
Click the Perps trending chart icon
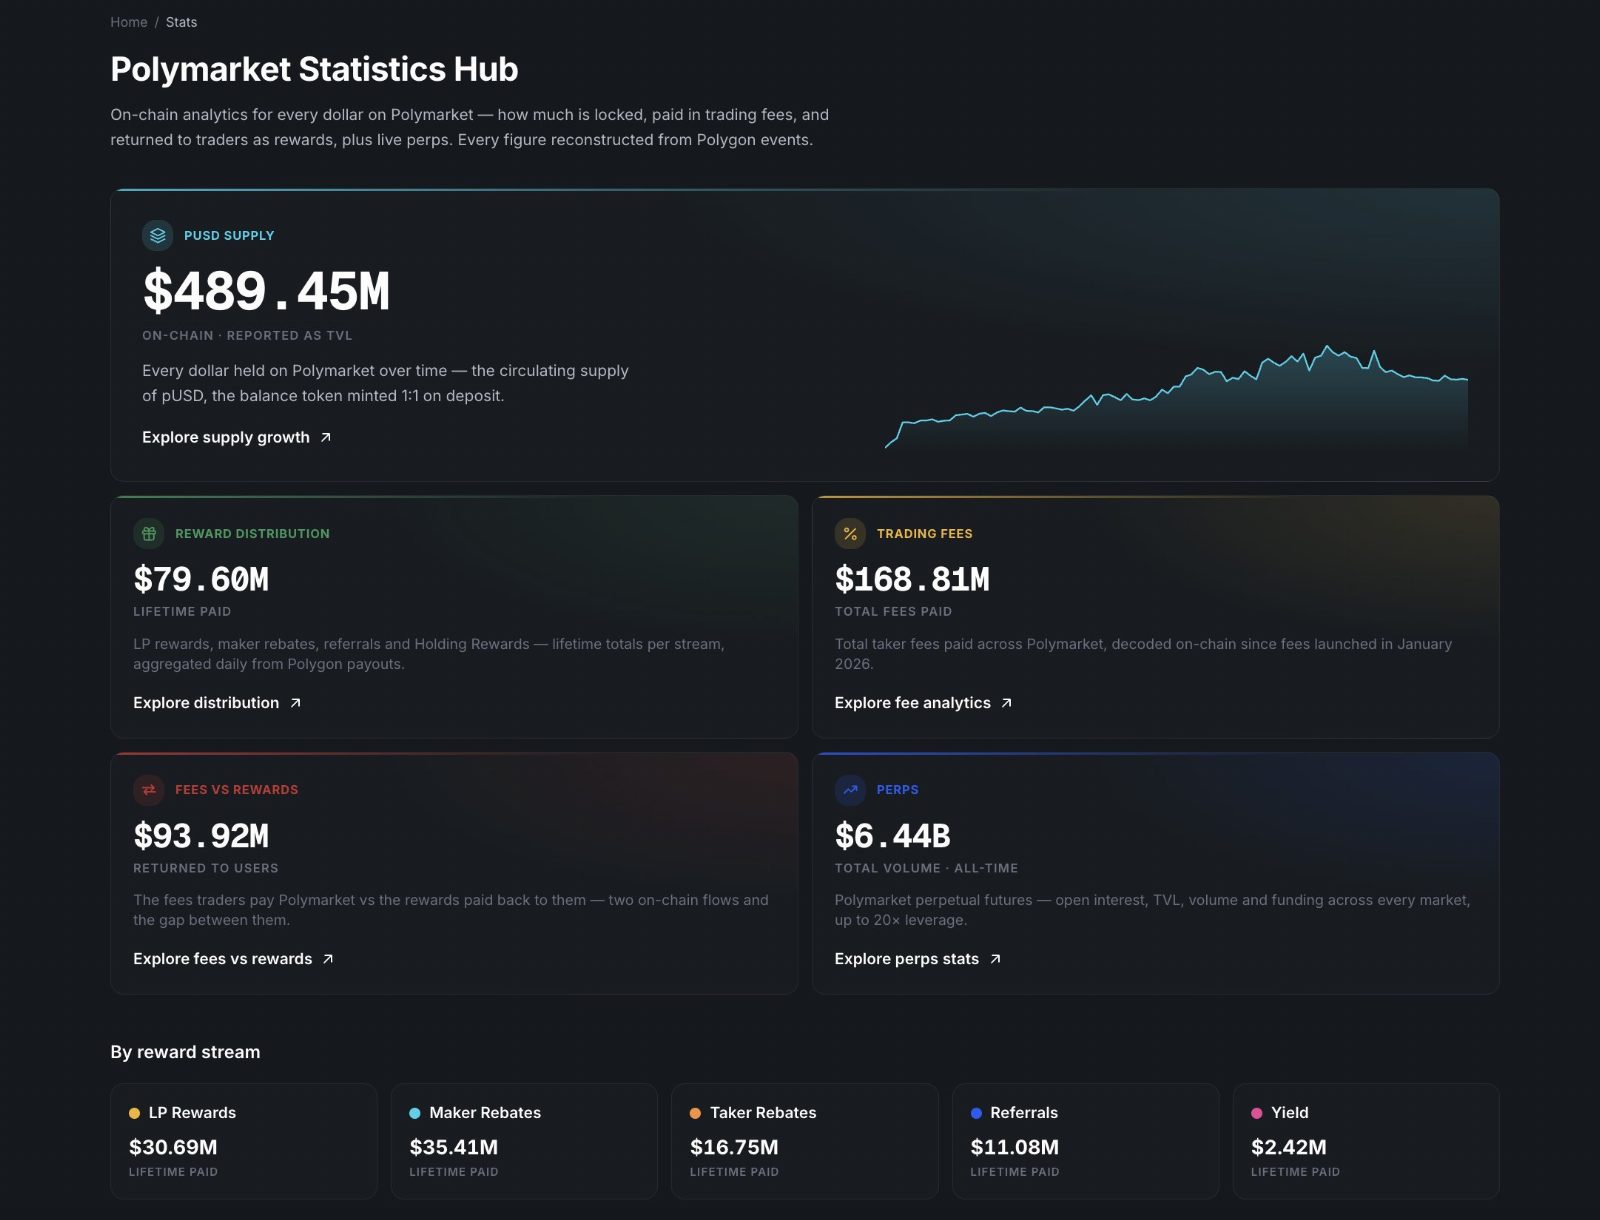coord(850,790)
